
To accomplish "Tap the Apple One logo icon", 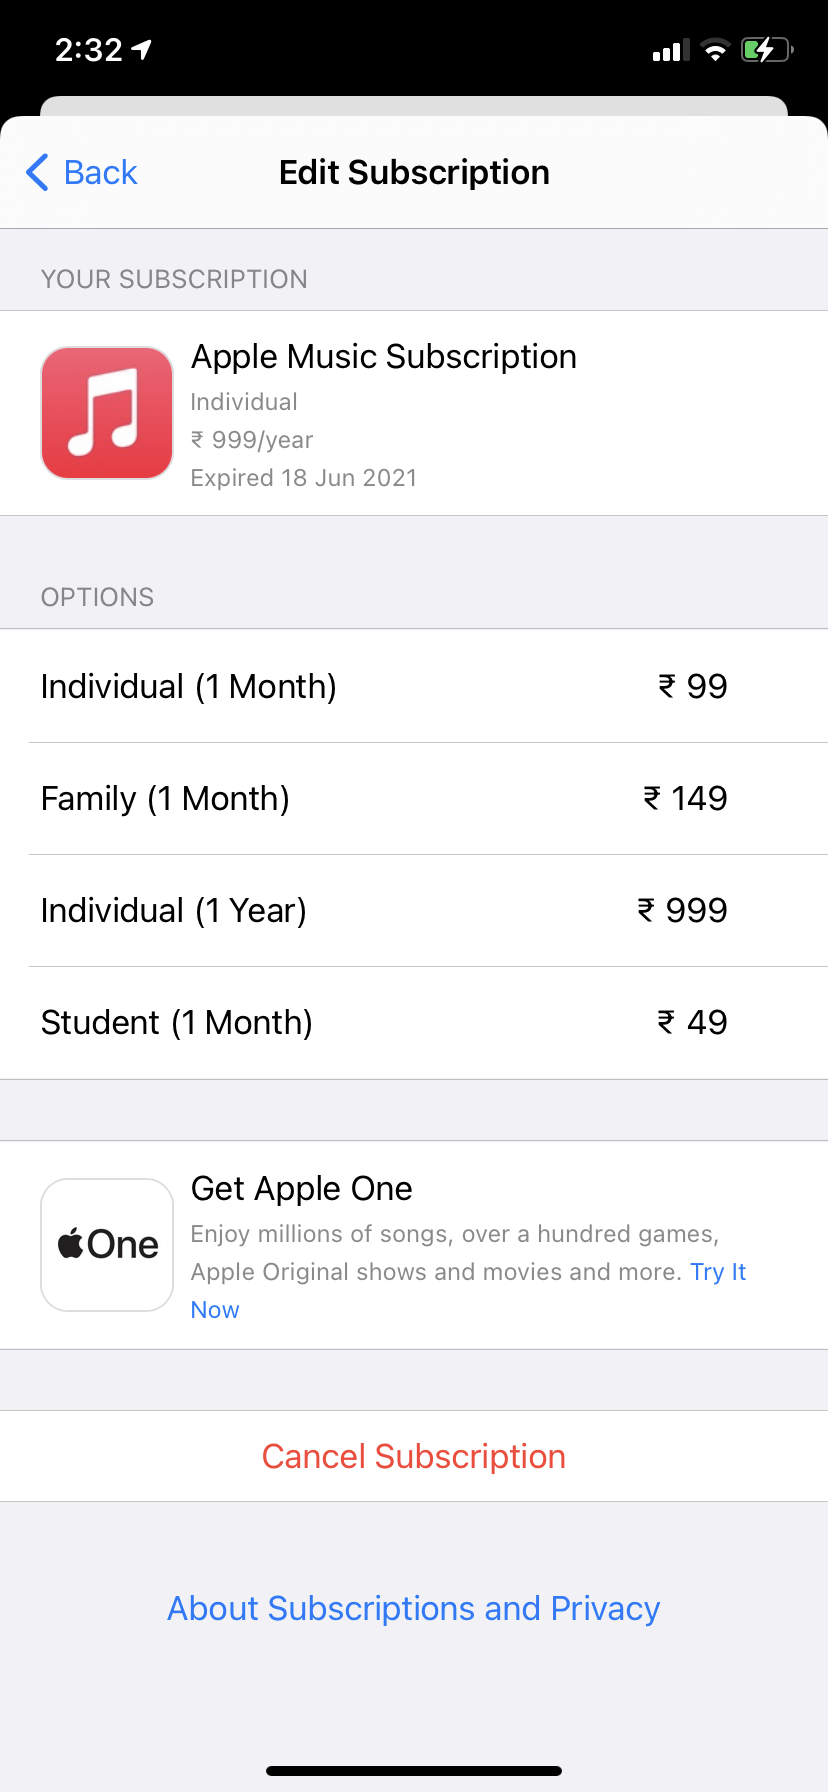I will [107, 1245].
